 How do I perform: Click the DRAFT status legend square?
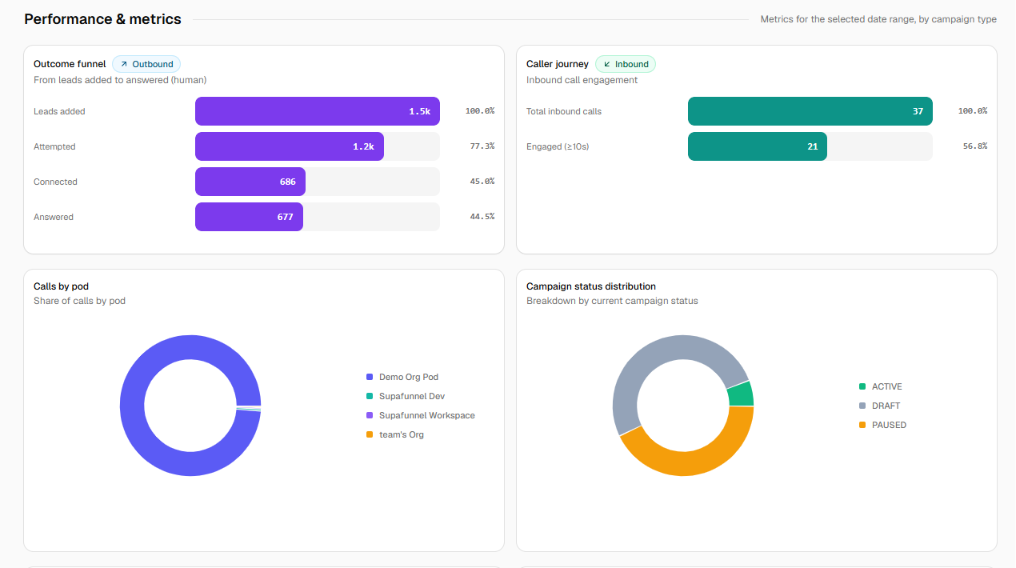(x=862, y=406)
